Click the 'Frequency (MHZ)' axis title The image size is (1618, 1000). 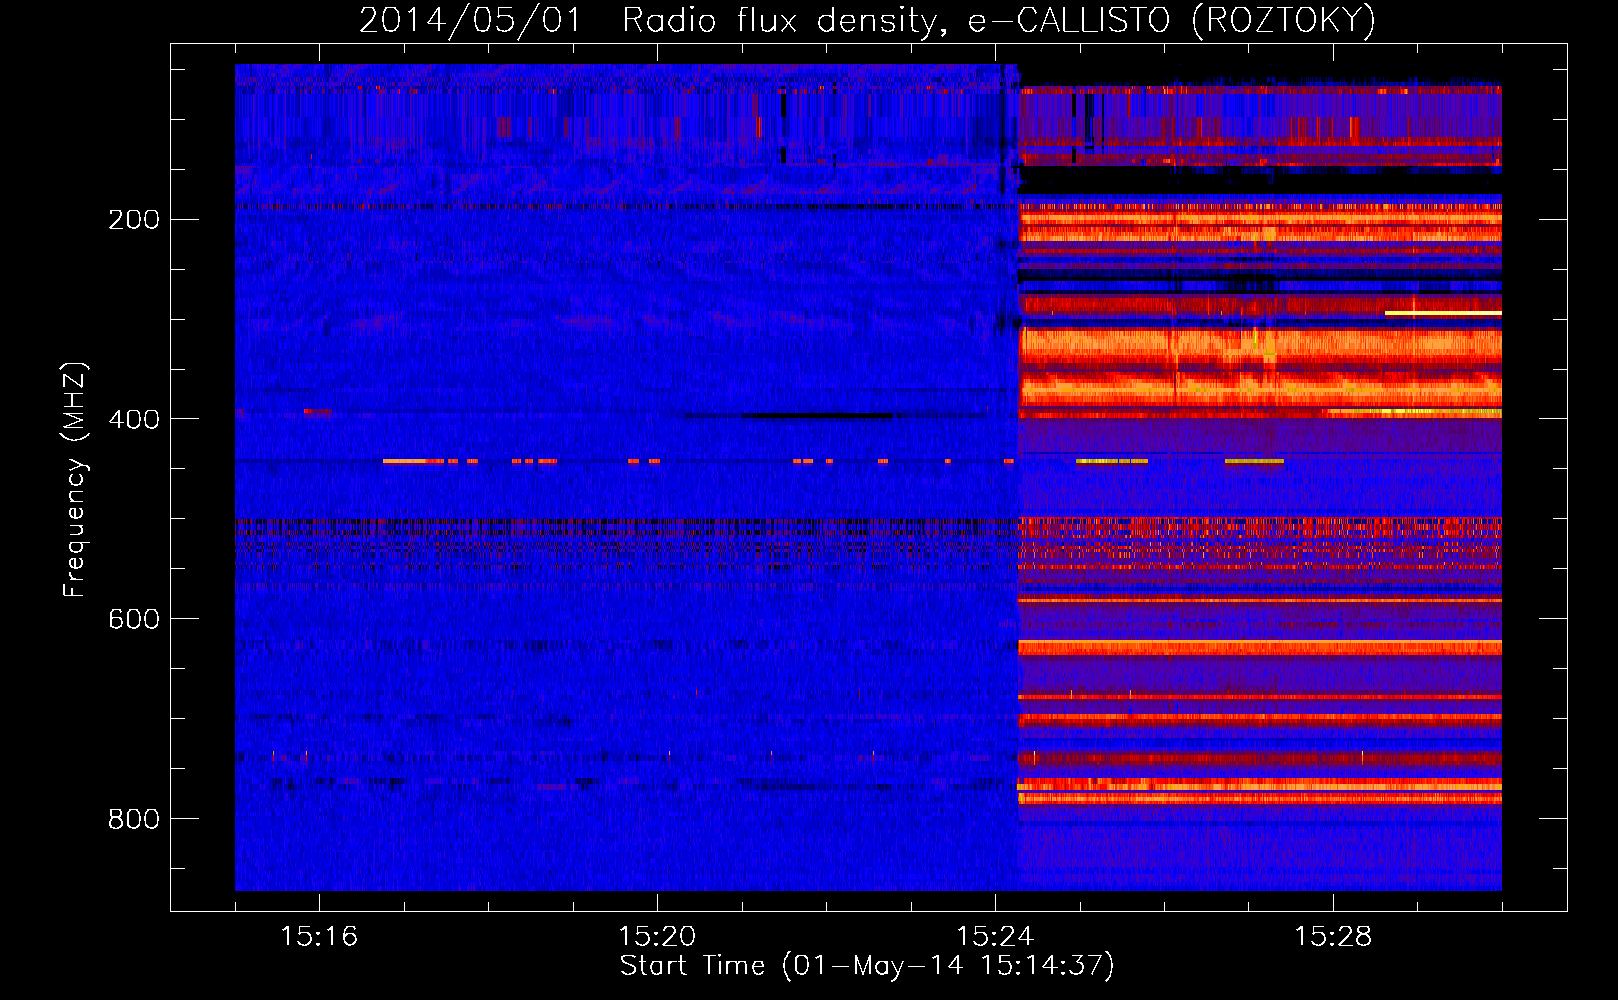(x=75, y=479)
